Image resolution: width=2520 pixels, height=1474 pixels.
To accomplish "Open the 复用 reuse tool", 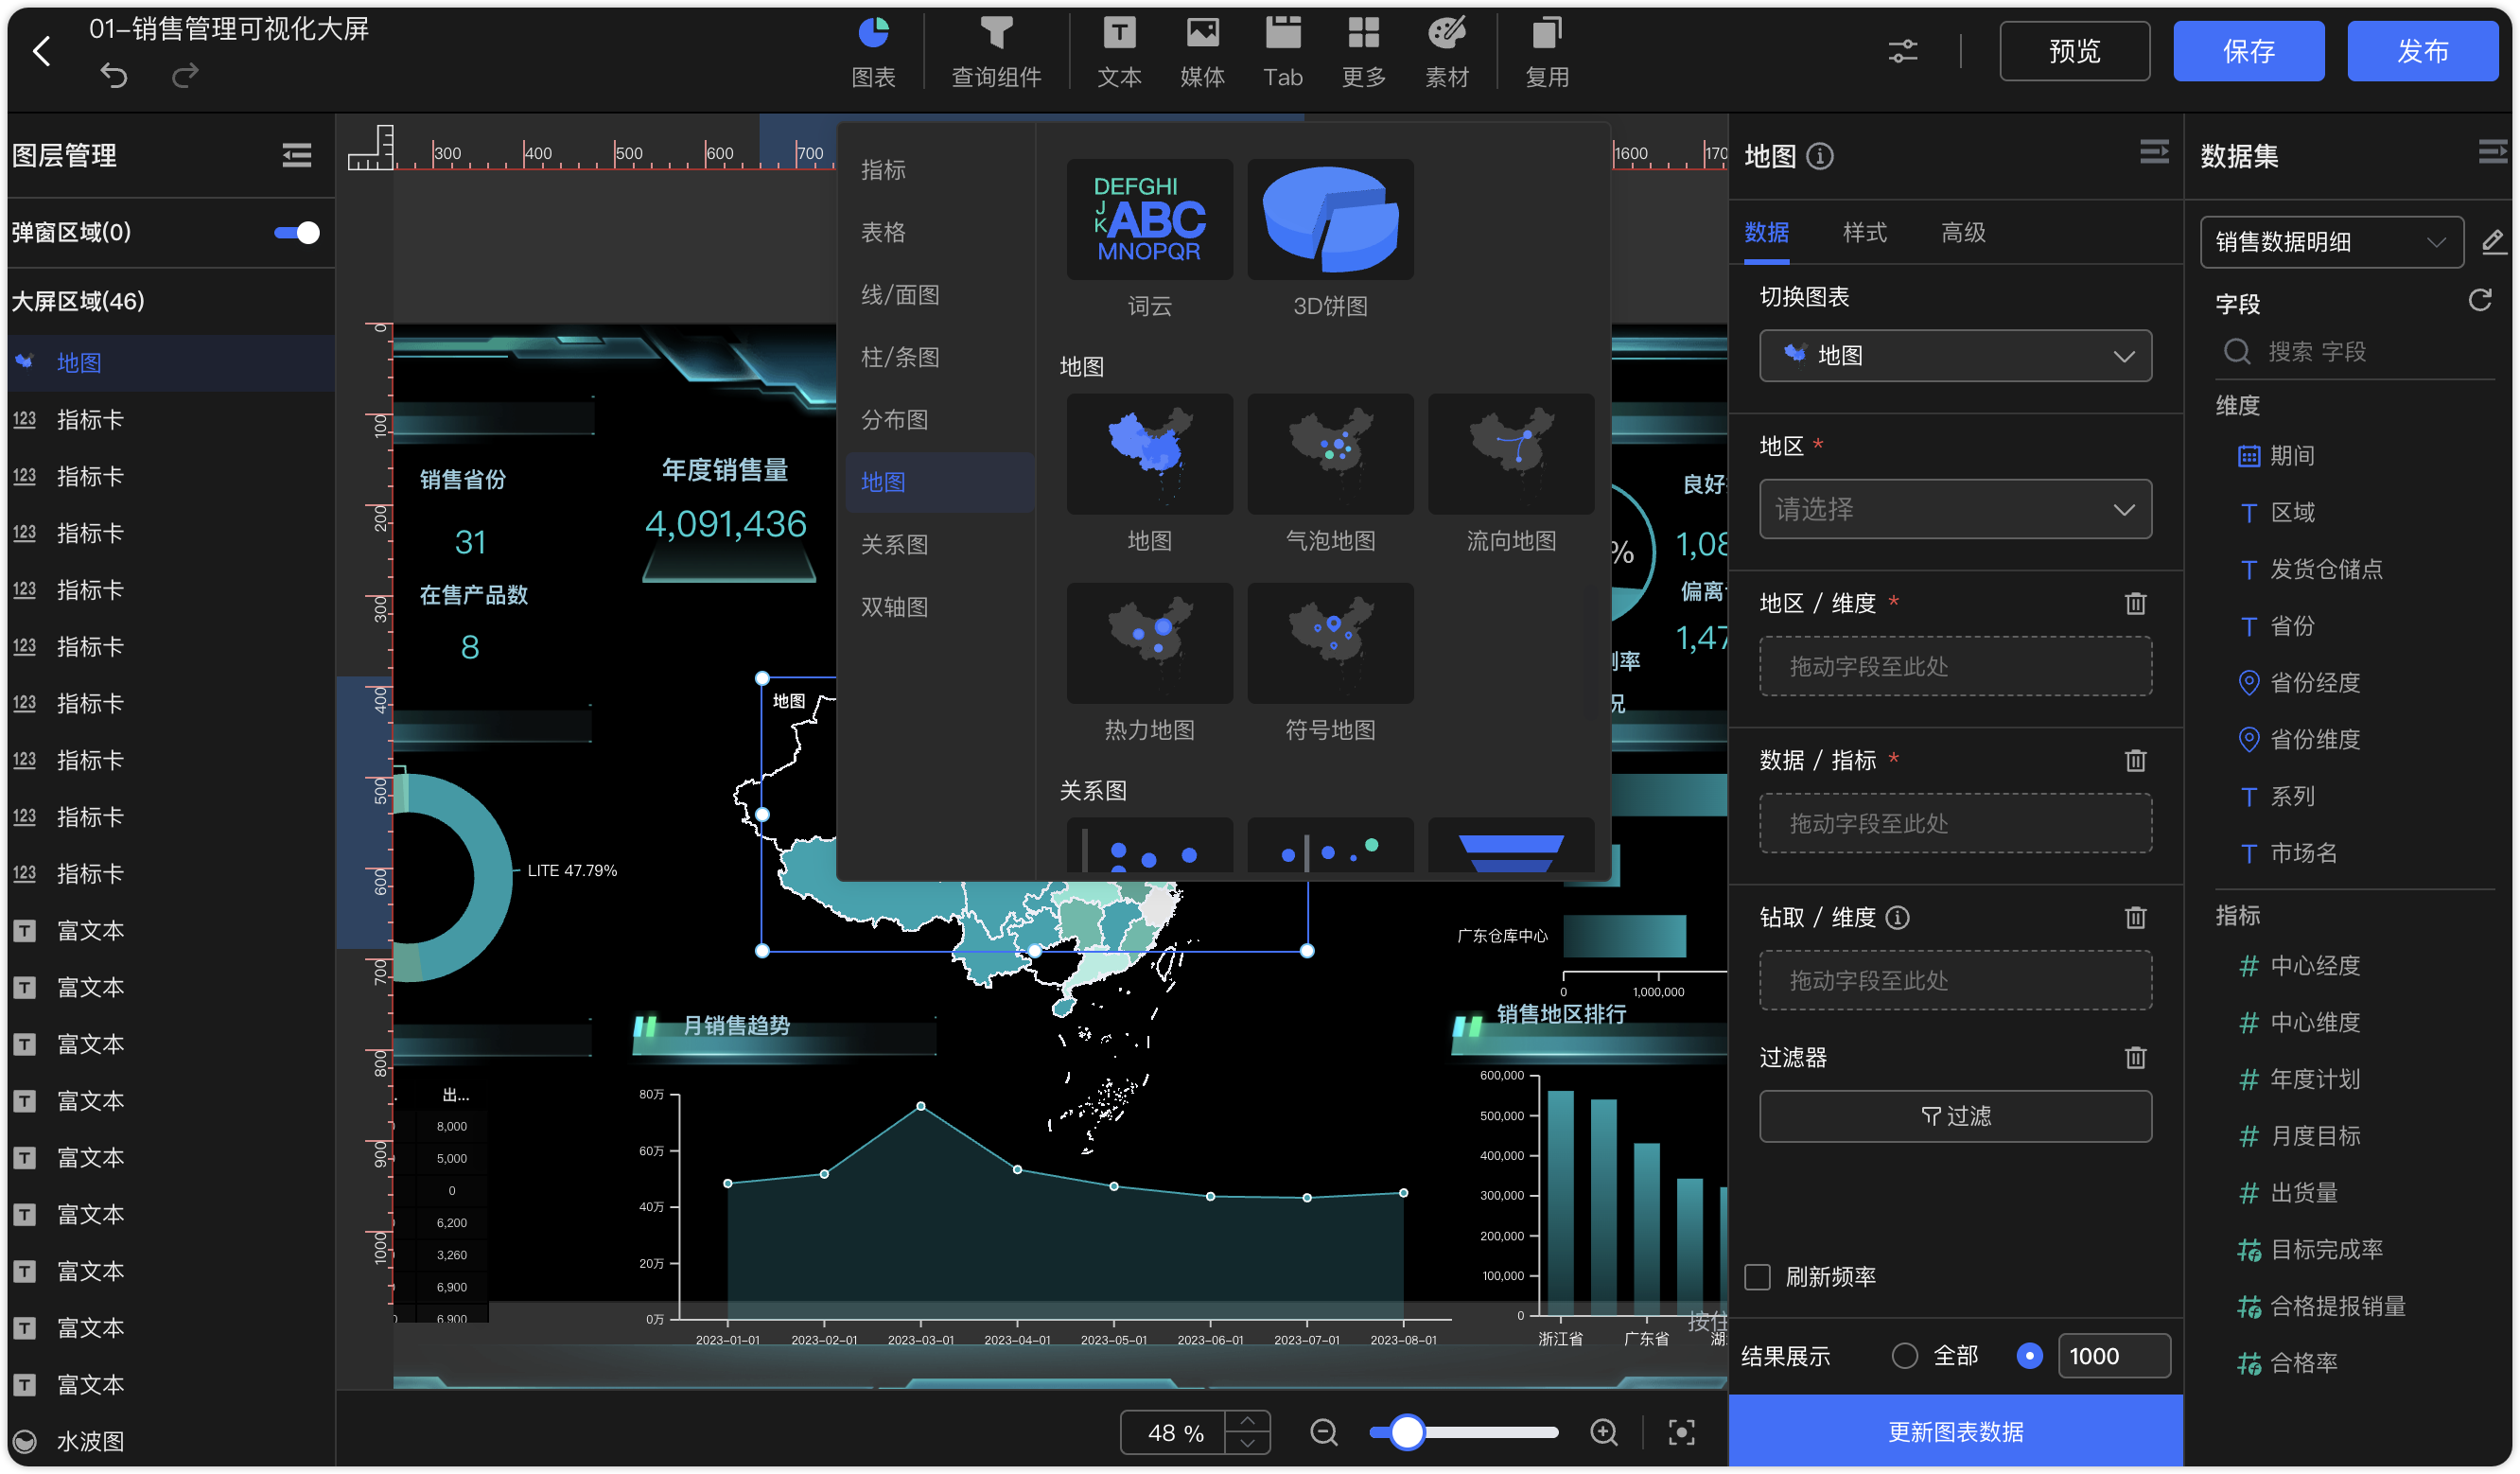I will coord(1546,52).
